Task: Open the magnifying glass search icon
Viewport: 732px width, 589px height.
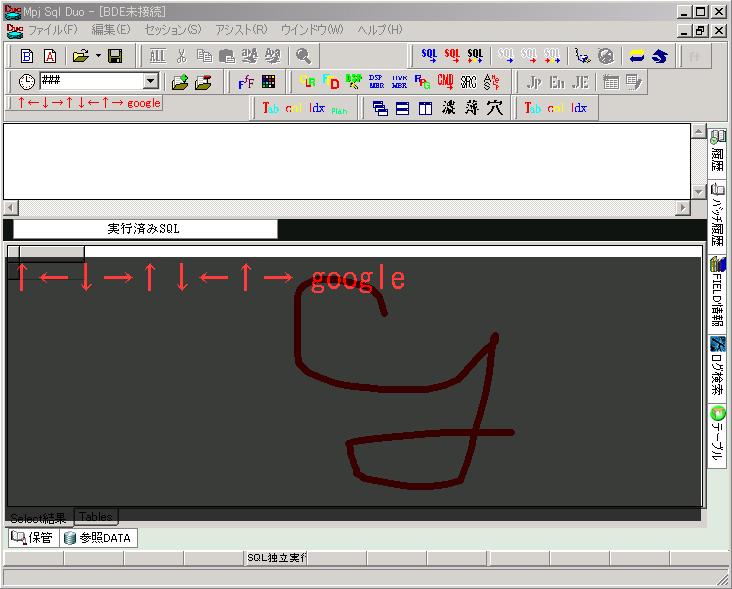Action: click(x=303, y=56)
